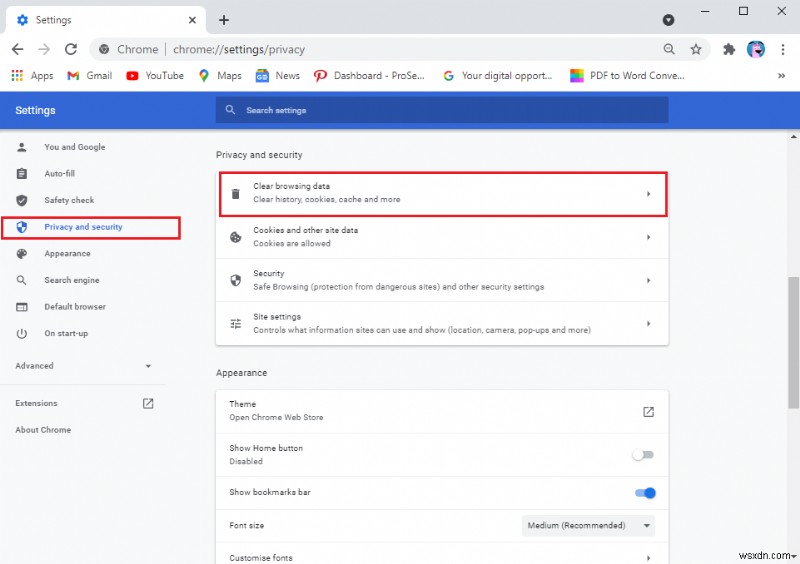
Task: Click the reload page icon
Action: point(71,49)
